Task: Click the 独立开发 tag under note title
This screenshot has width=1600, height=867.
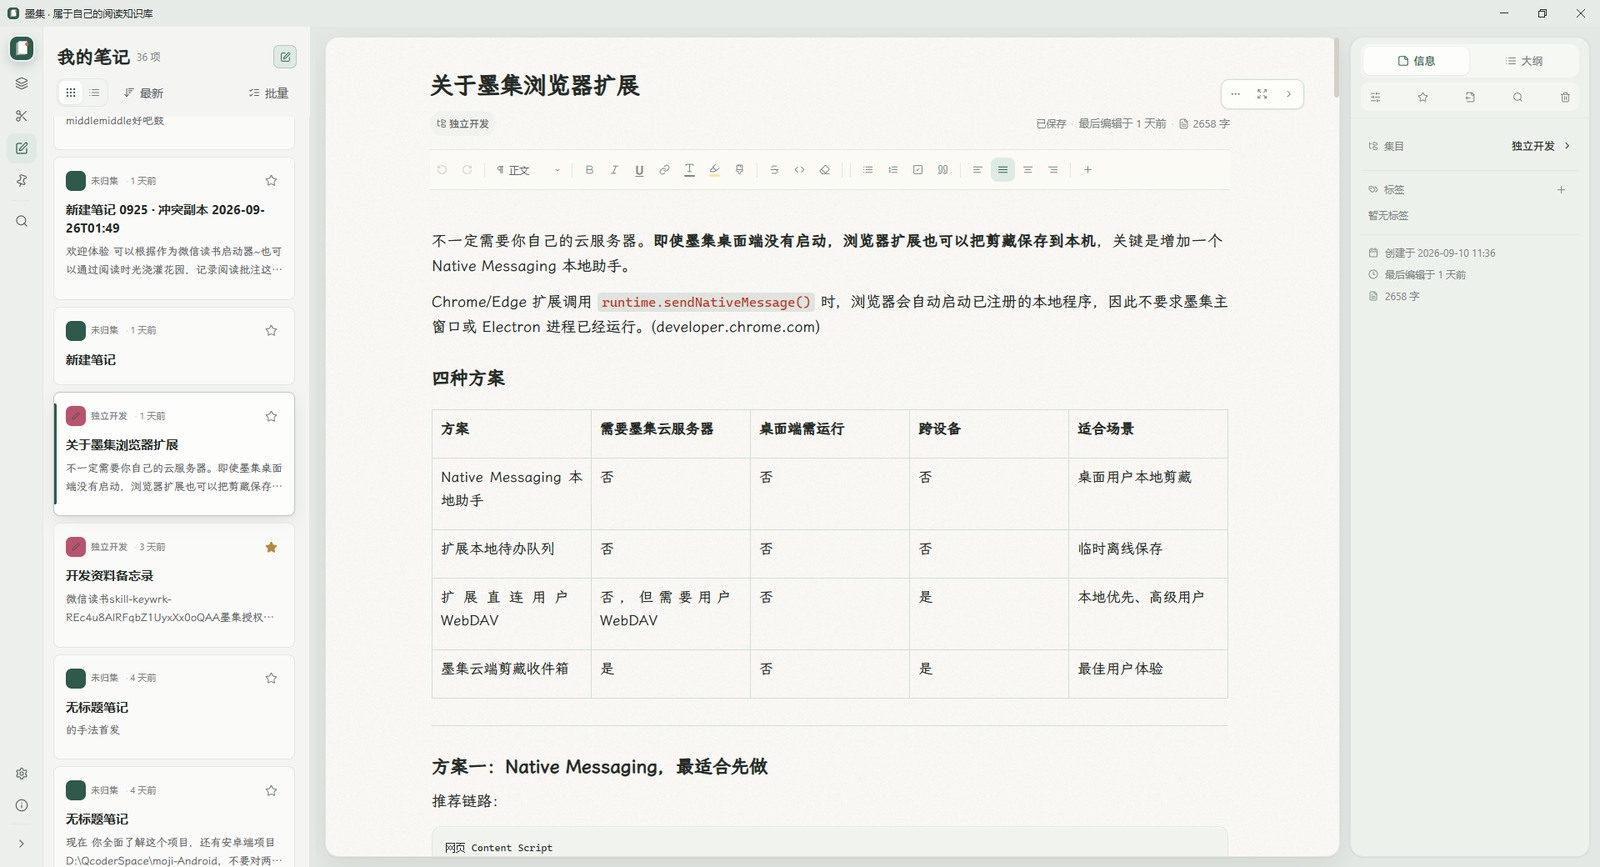Action: 462,124
